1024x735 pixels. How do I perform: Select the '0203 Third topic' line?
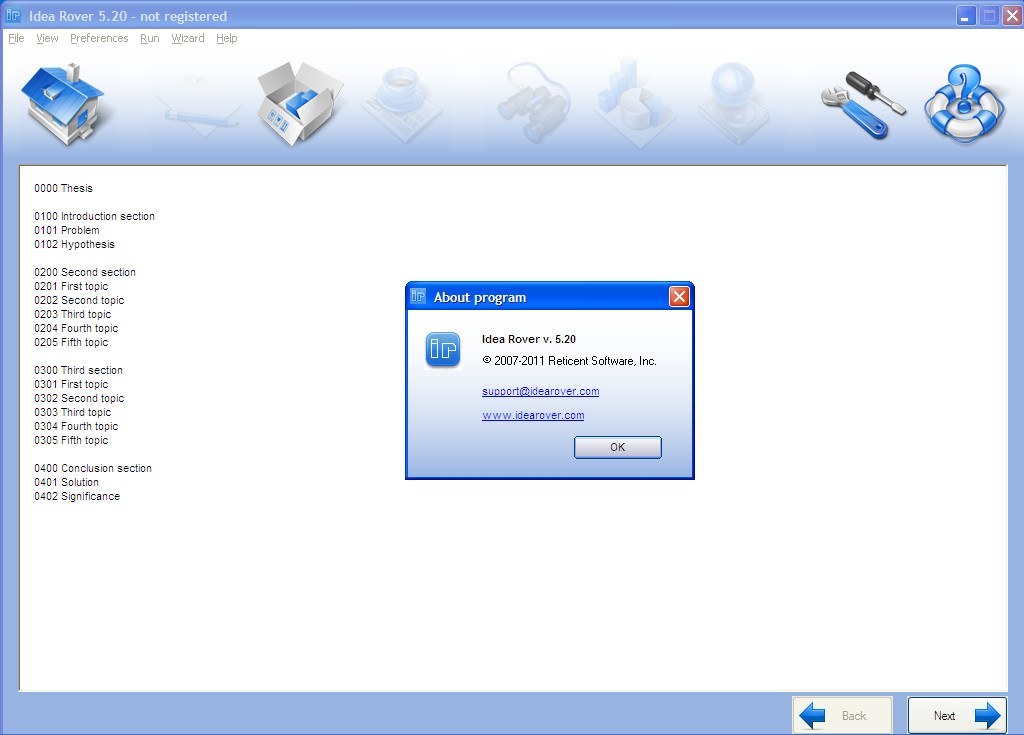point(72,314)
